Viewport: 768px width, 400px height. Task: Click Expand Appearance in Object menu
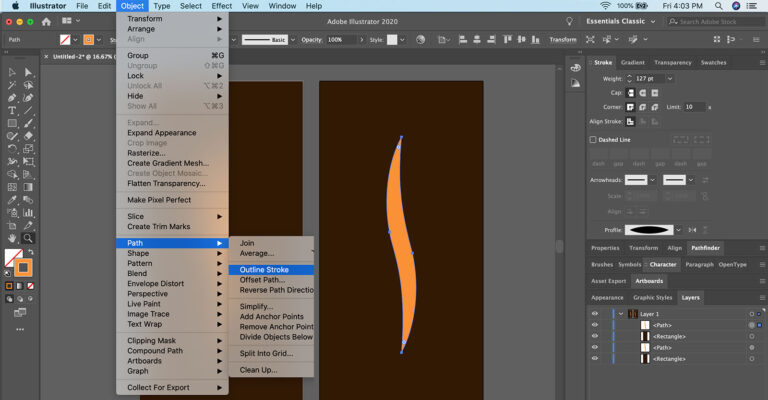172,133
